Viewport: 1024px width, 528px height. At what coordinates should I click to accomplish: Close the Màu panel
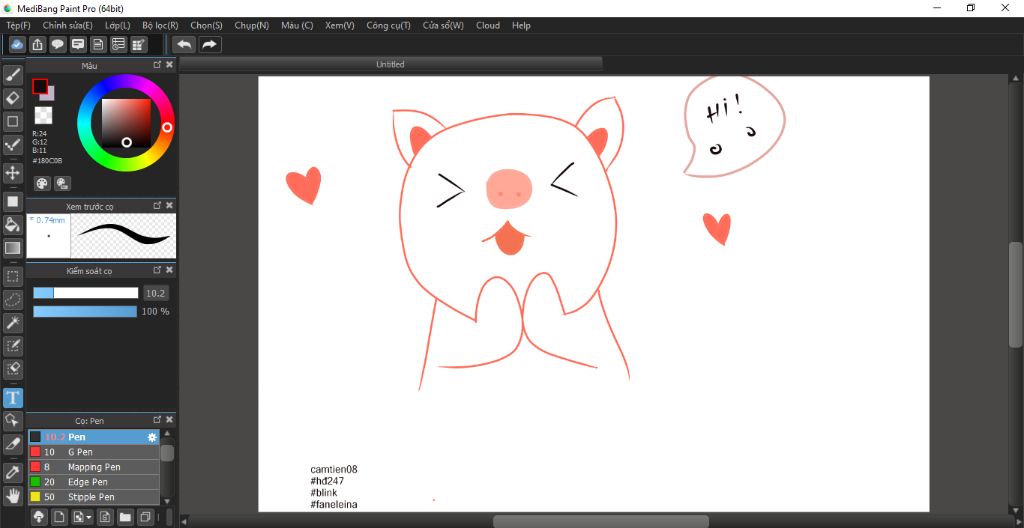point(169,65)
